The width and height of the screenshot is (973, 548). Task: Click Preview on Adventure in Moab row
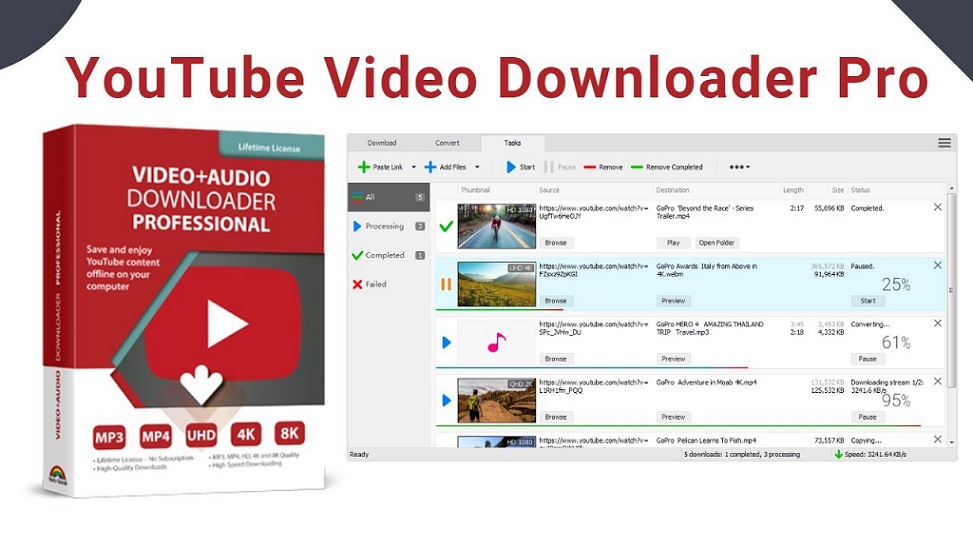[673, 417]
